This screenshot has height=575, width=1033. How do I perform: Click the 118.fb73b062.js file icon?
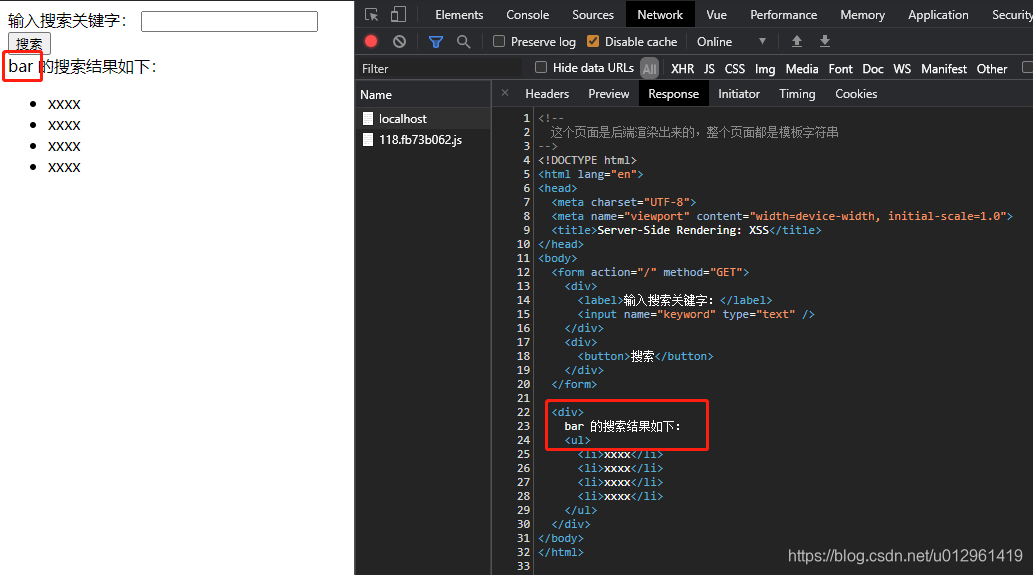point(368,140)
